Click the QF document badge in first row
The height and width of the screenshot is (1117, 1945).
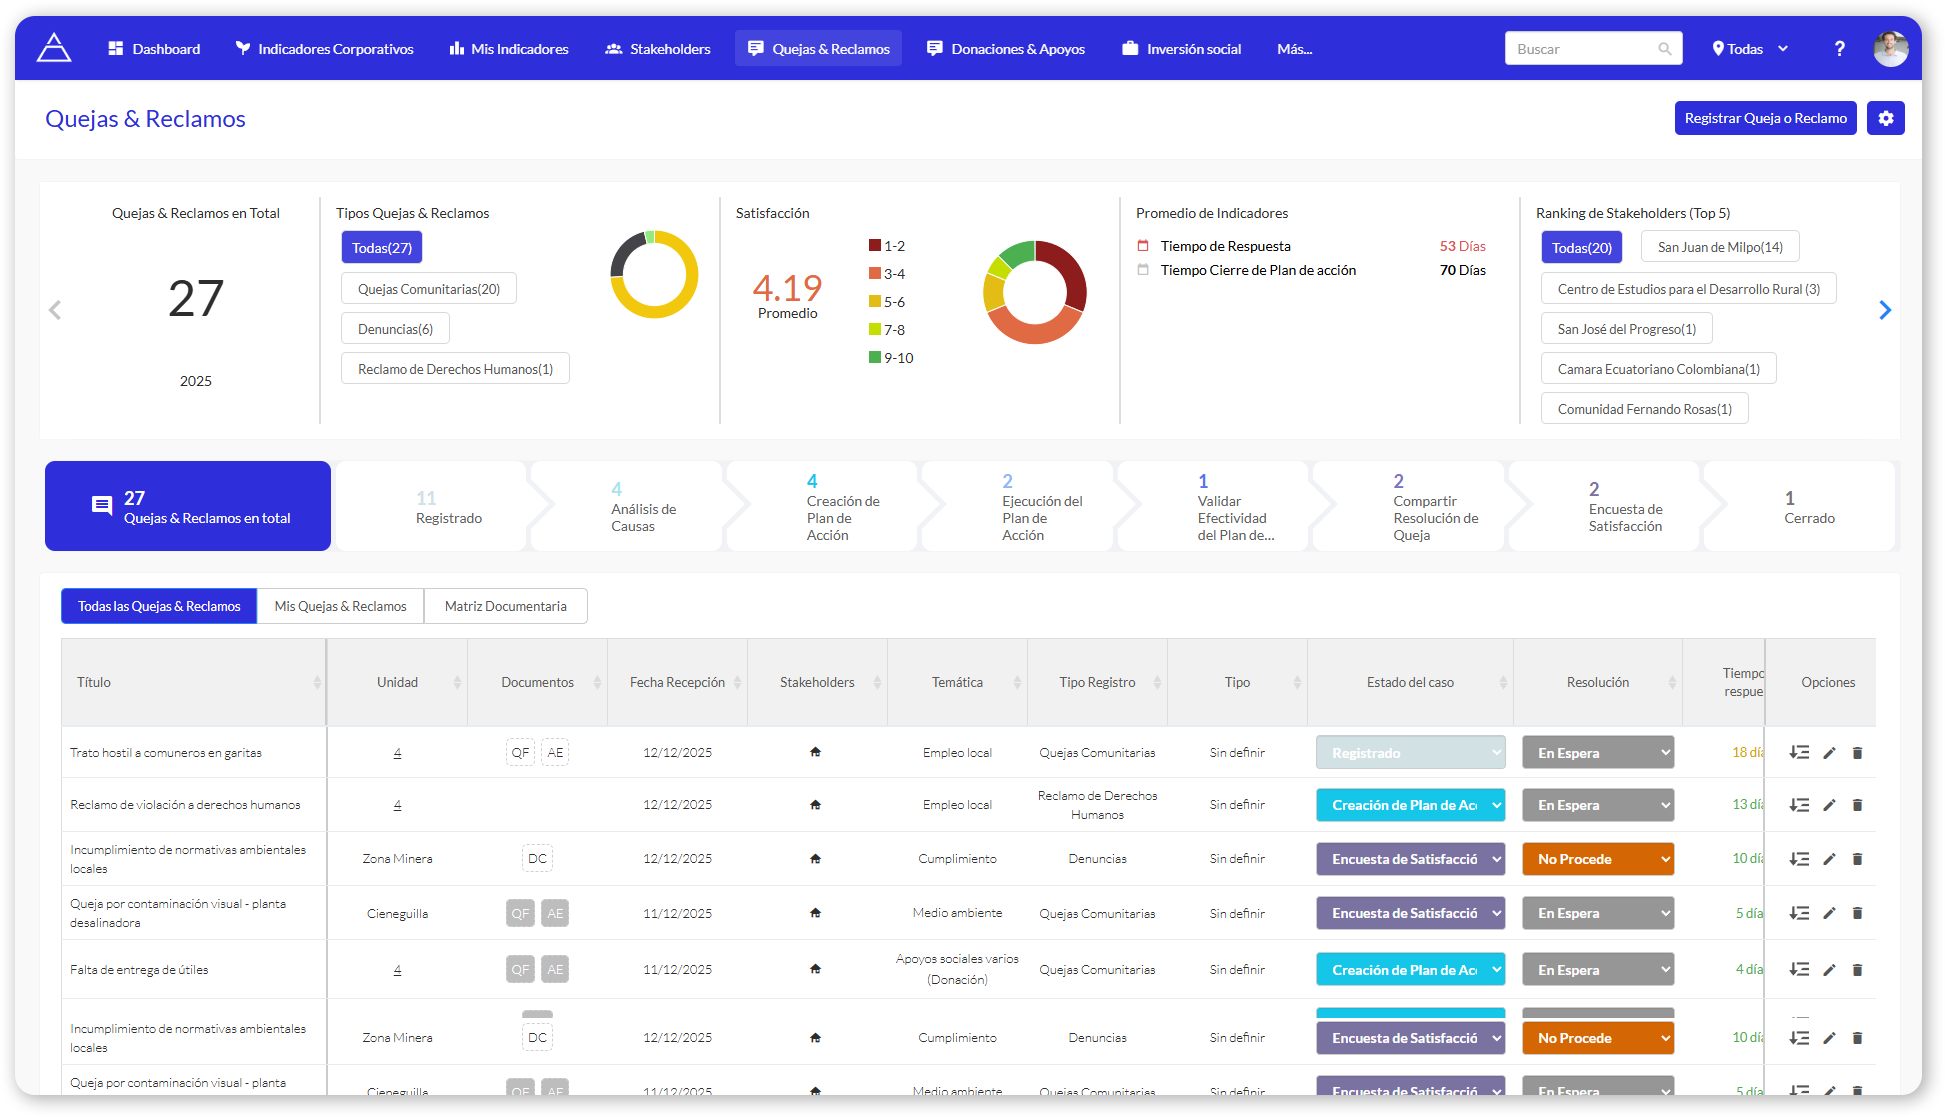520,752
